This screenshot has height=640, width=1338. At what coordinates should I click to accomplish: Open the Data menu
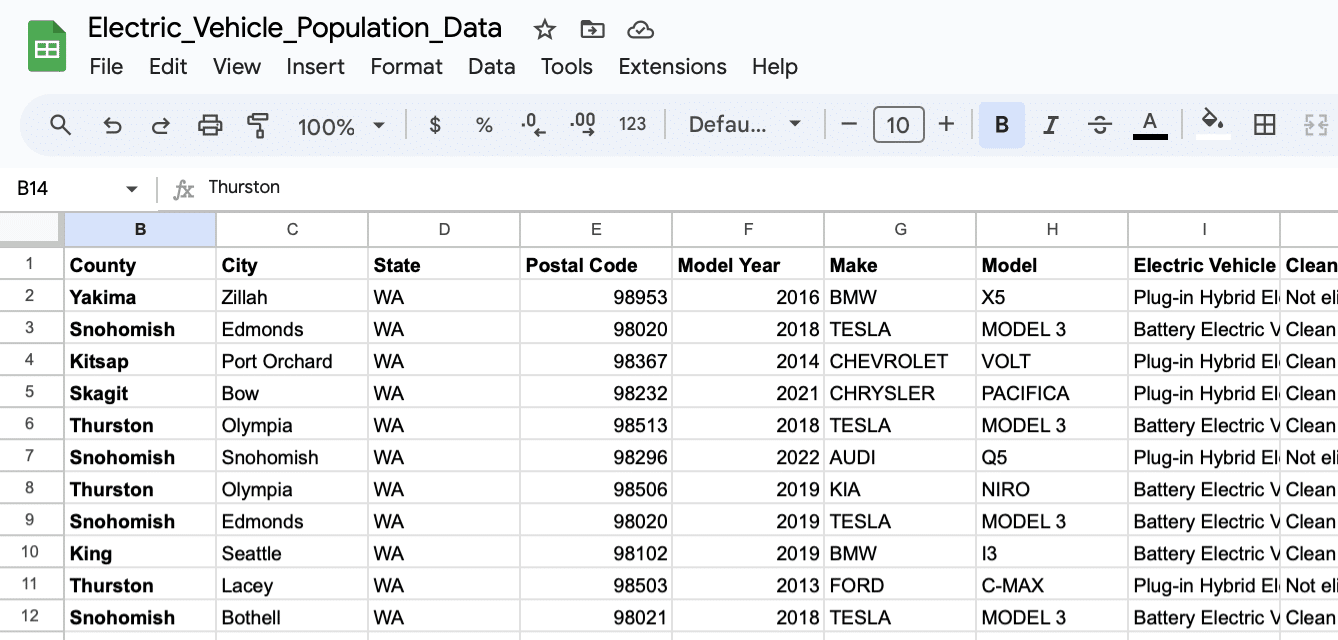[492, 67]
